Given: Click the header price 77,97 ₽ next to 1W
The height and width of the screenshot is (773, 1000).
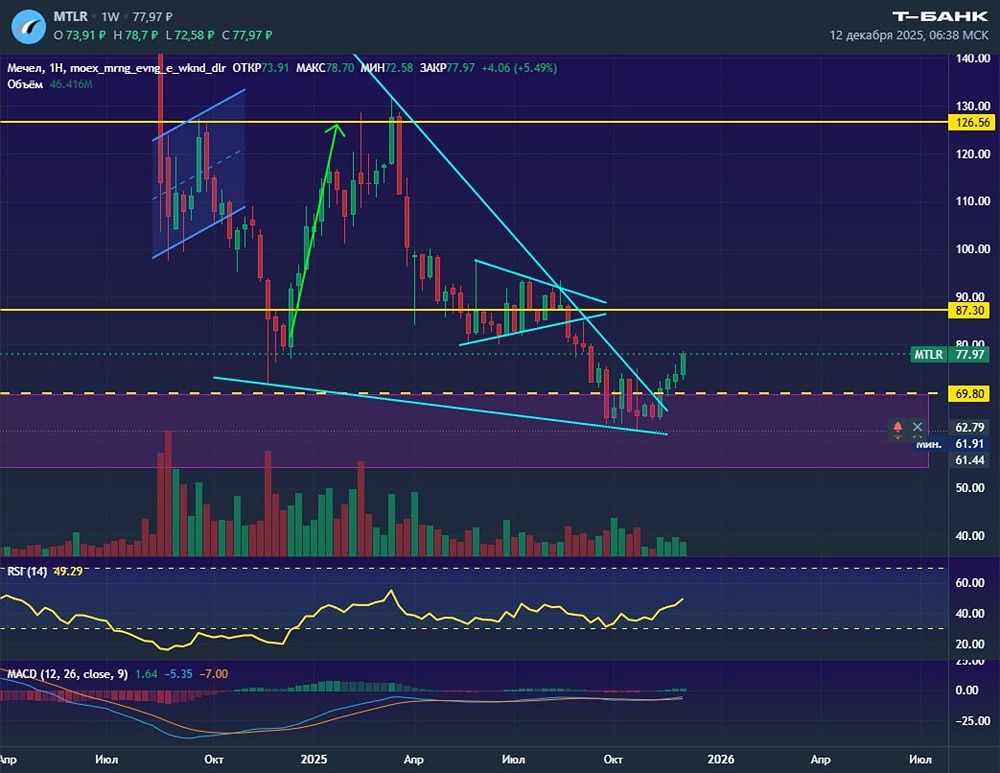Looking at the screenshot, I should pos(153,17).
